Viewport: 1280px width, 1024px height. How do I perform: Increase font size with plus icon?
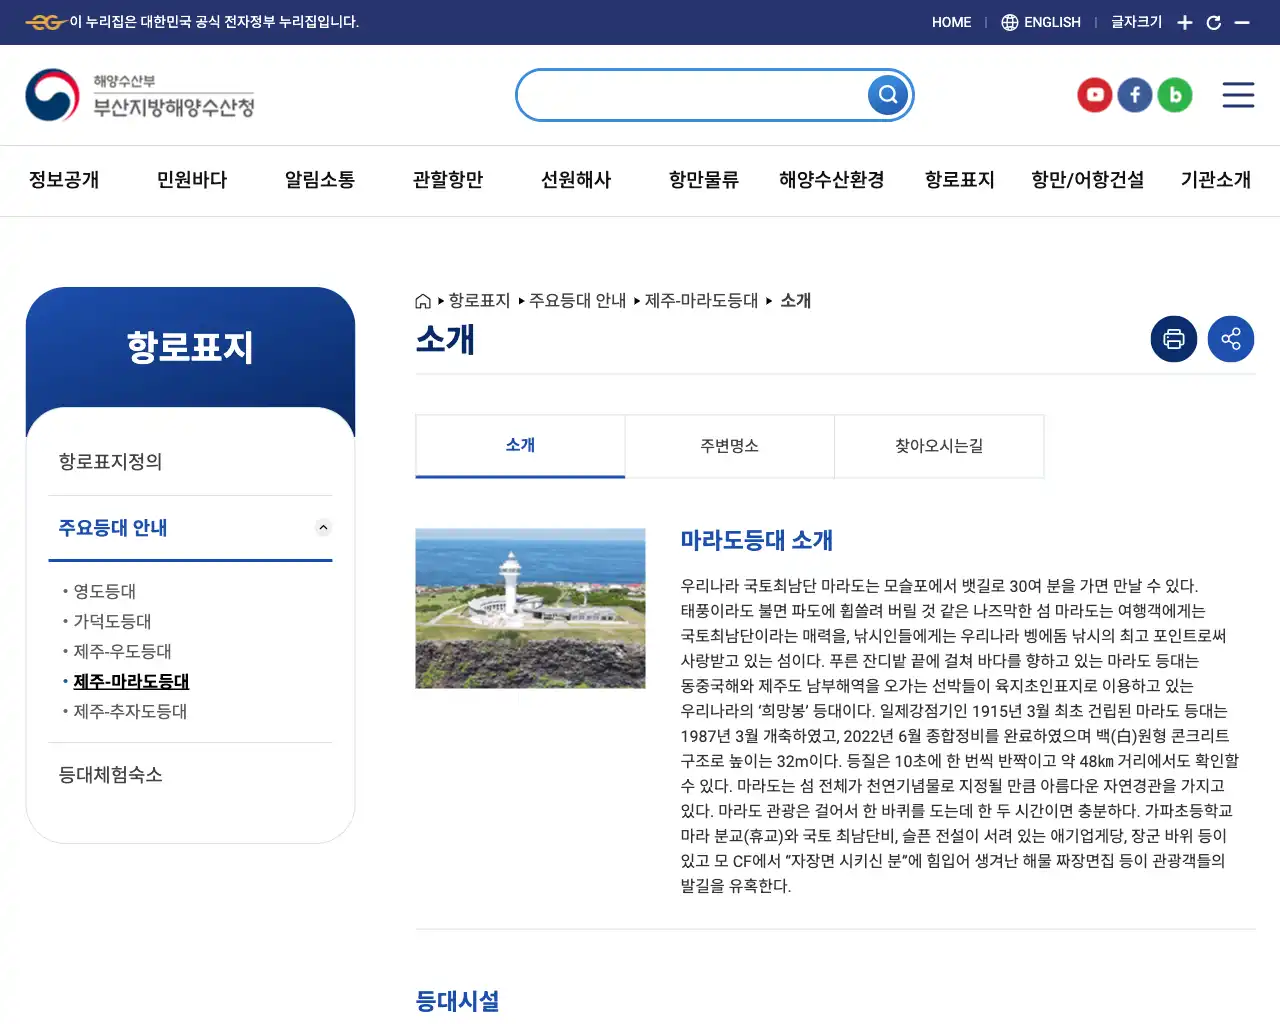pyautogui.click(x=1185, y=22)
